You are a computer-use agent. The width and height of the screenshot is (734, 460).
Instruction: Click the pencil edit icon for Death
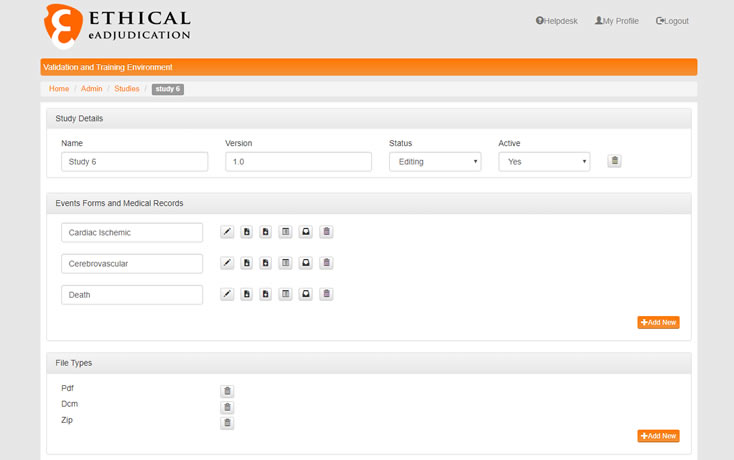(x=227, y=294)
